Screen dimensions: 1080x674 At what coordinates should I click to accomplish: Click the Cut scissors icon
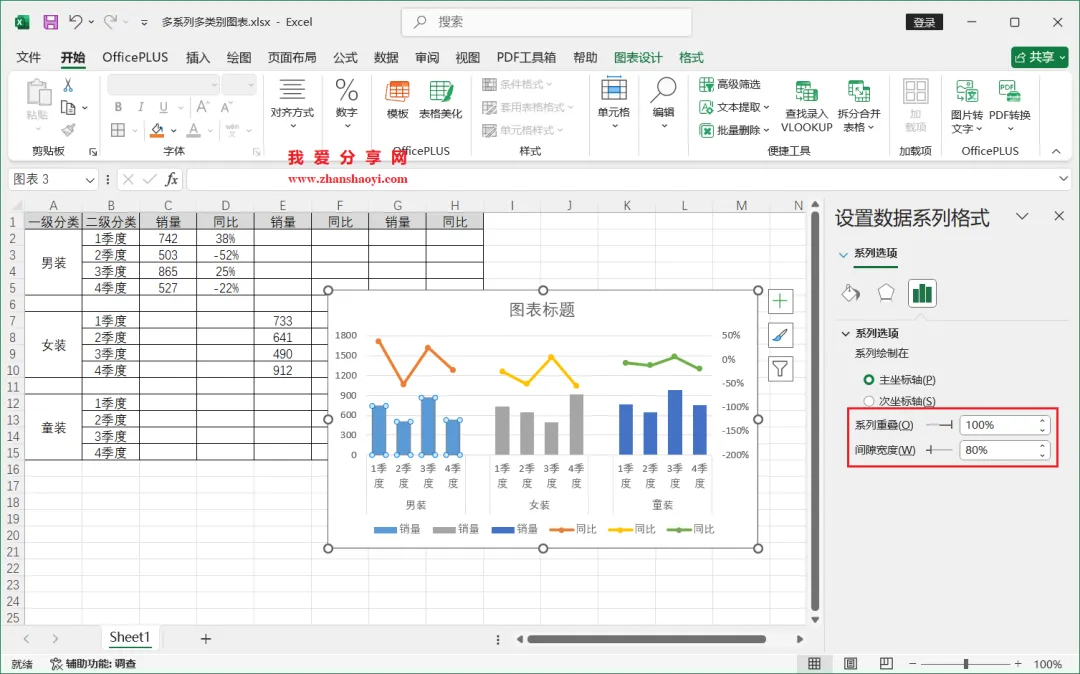coord(68,85)
